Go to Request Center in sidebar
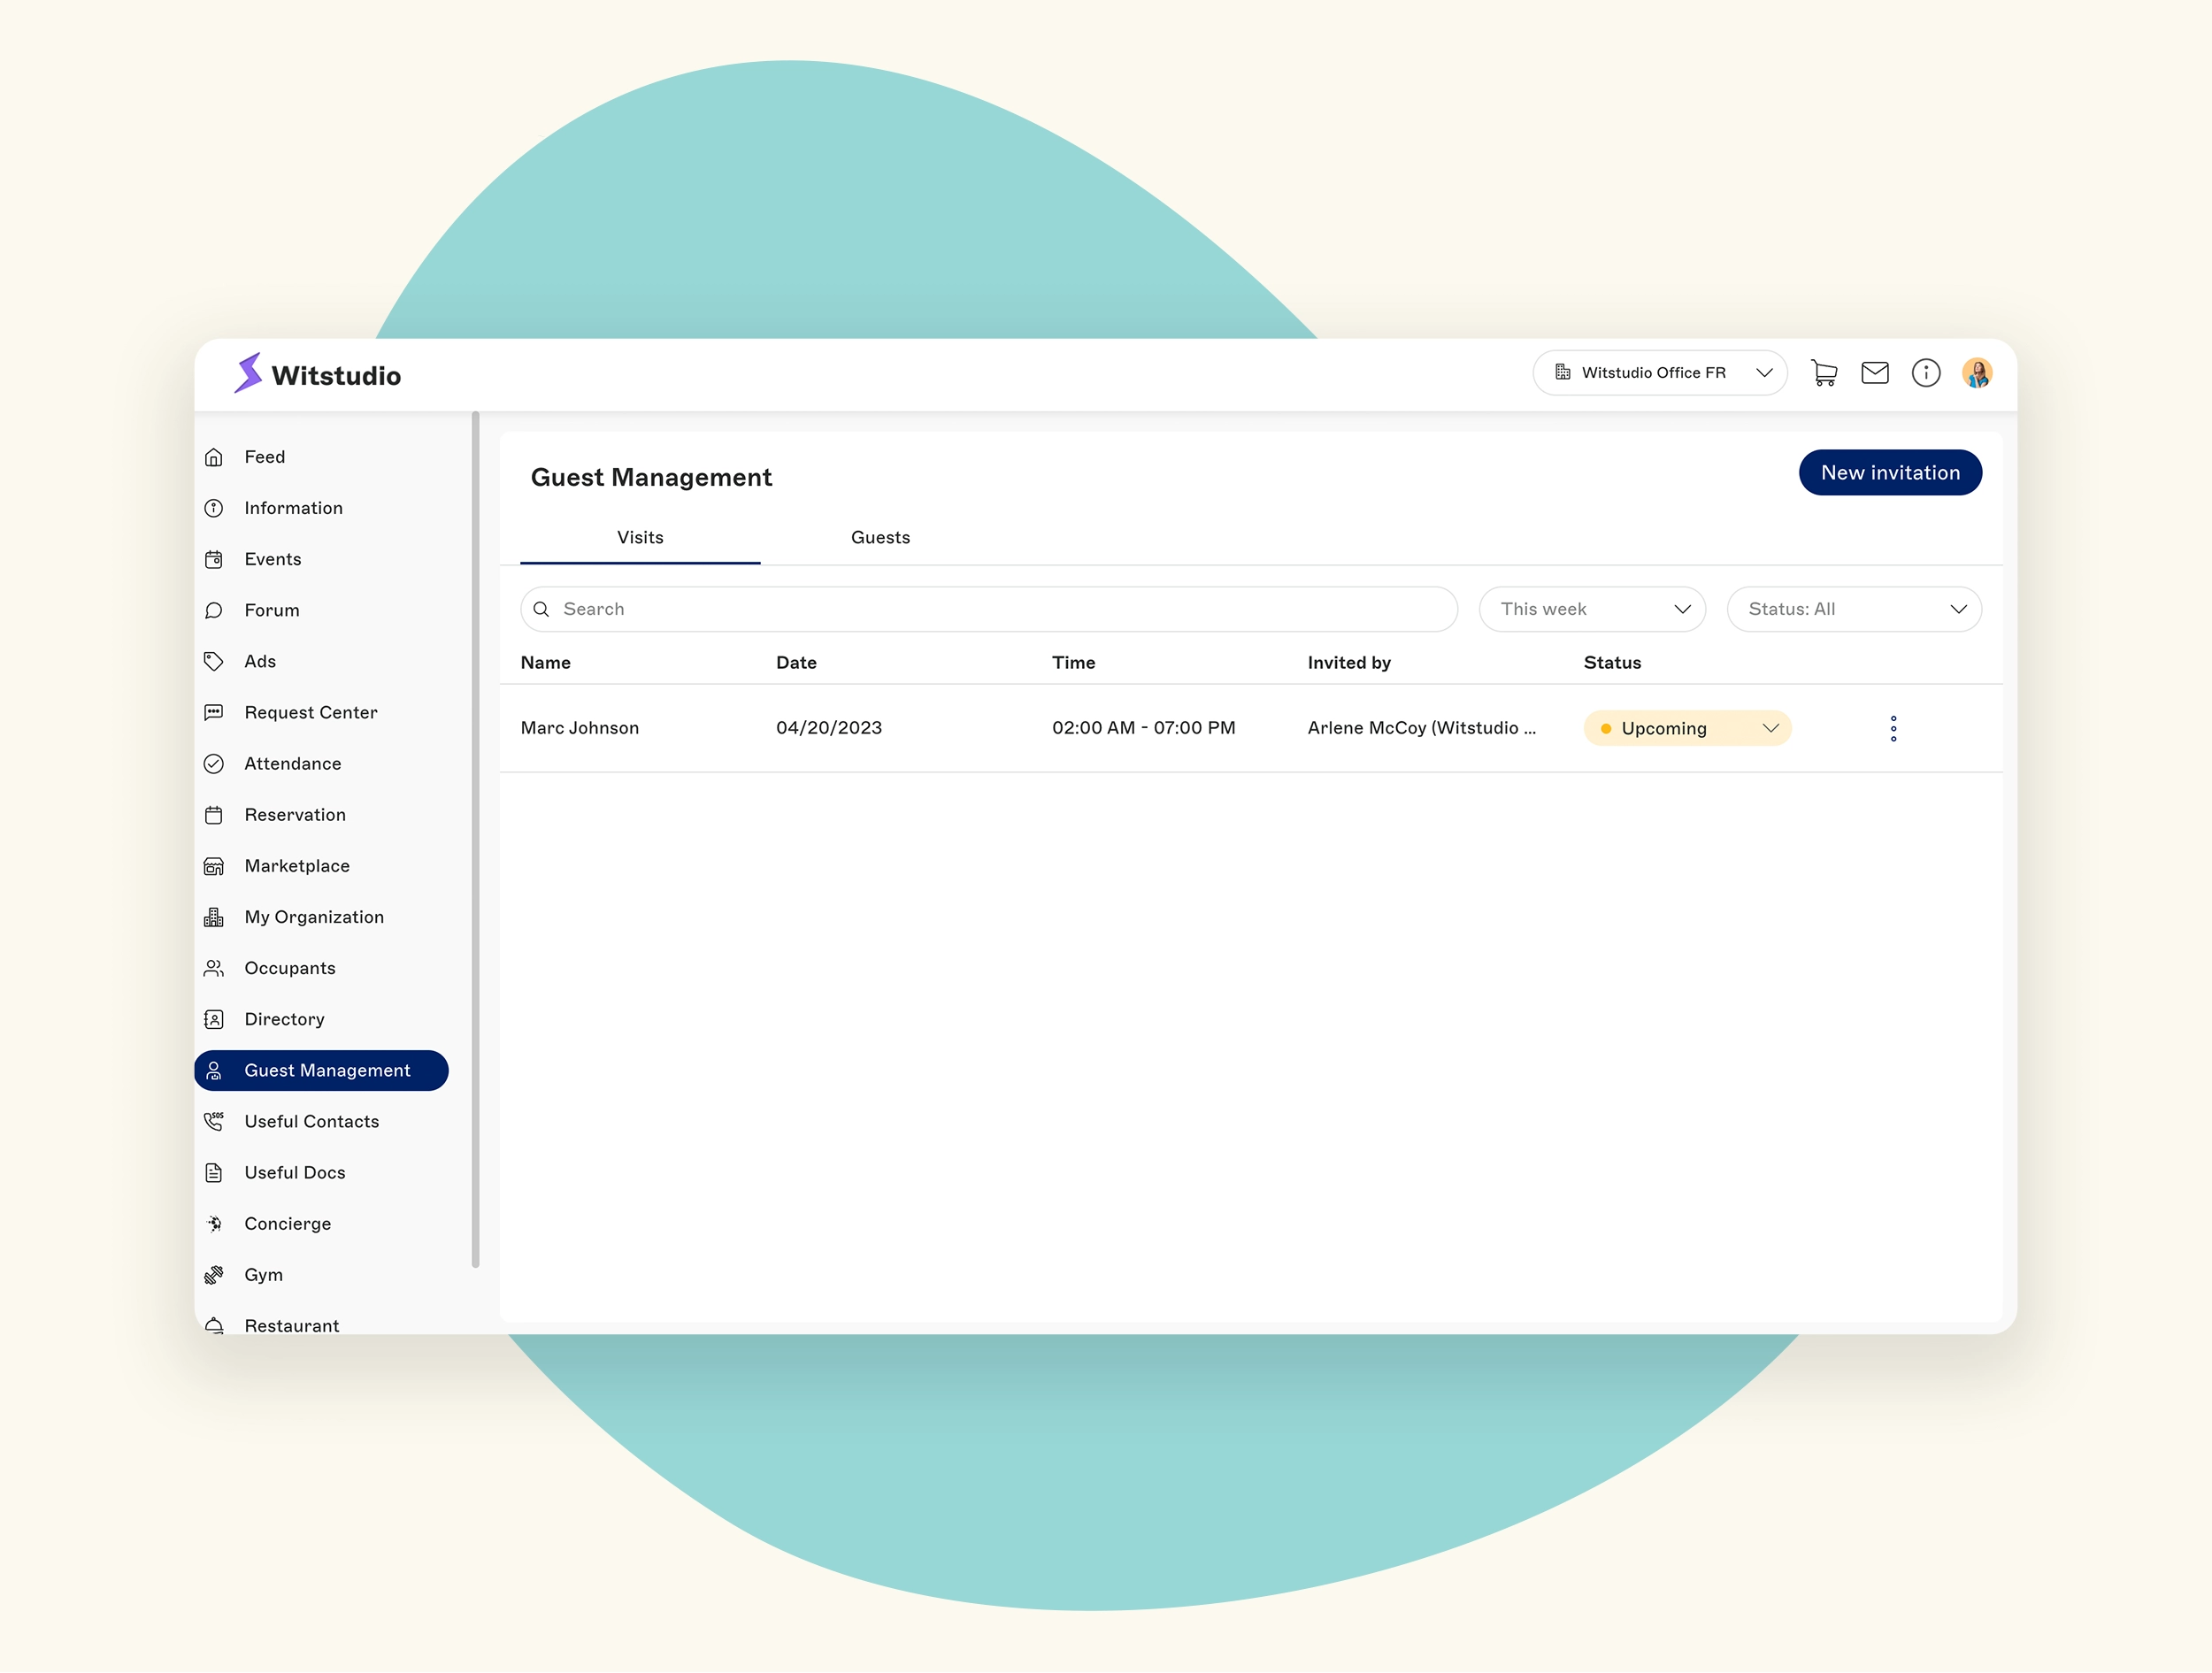Screen dimensions: 2212x1673 [x=311, y=712]
